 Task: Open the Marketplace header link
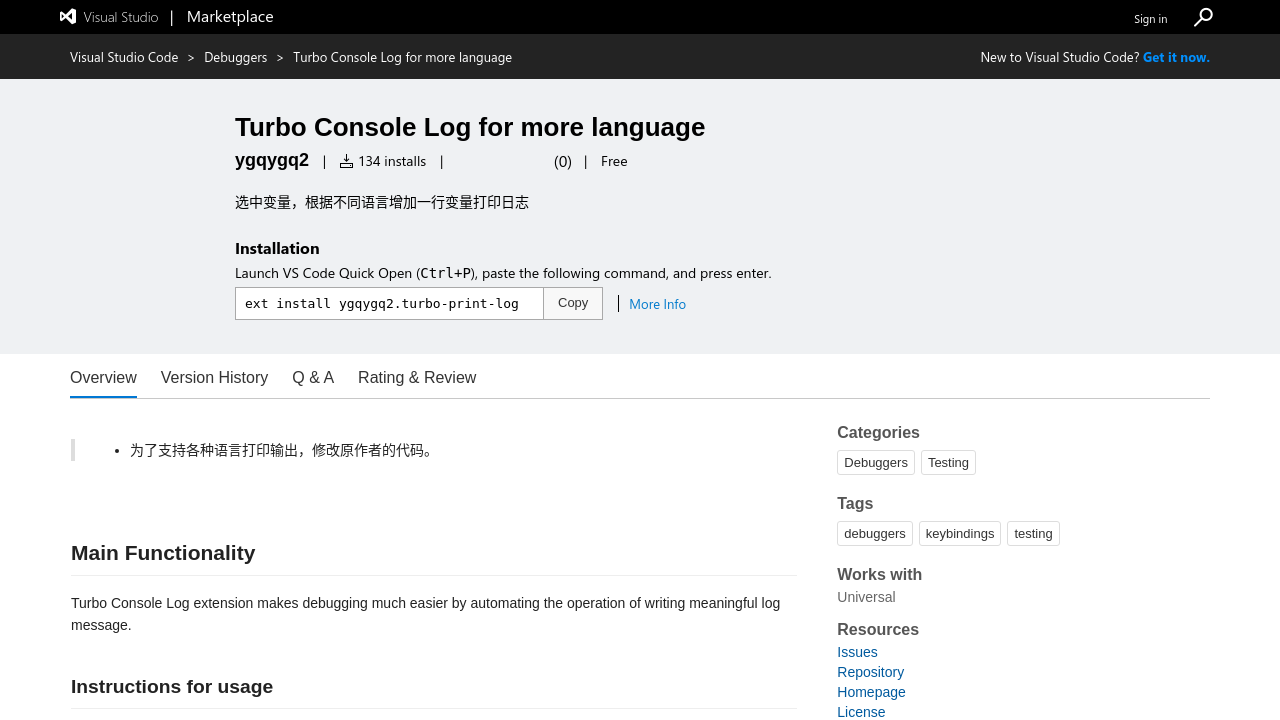[x=230, y=16]
